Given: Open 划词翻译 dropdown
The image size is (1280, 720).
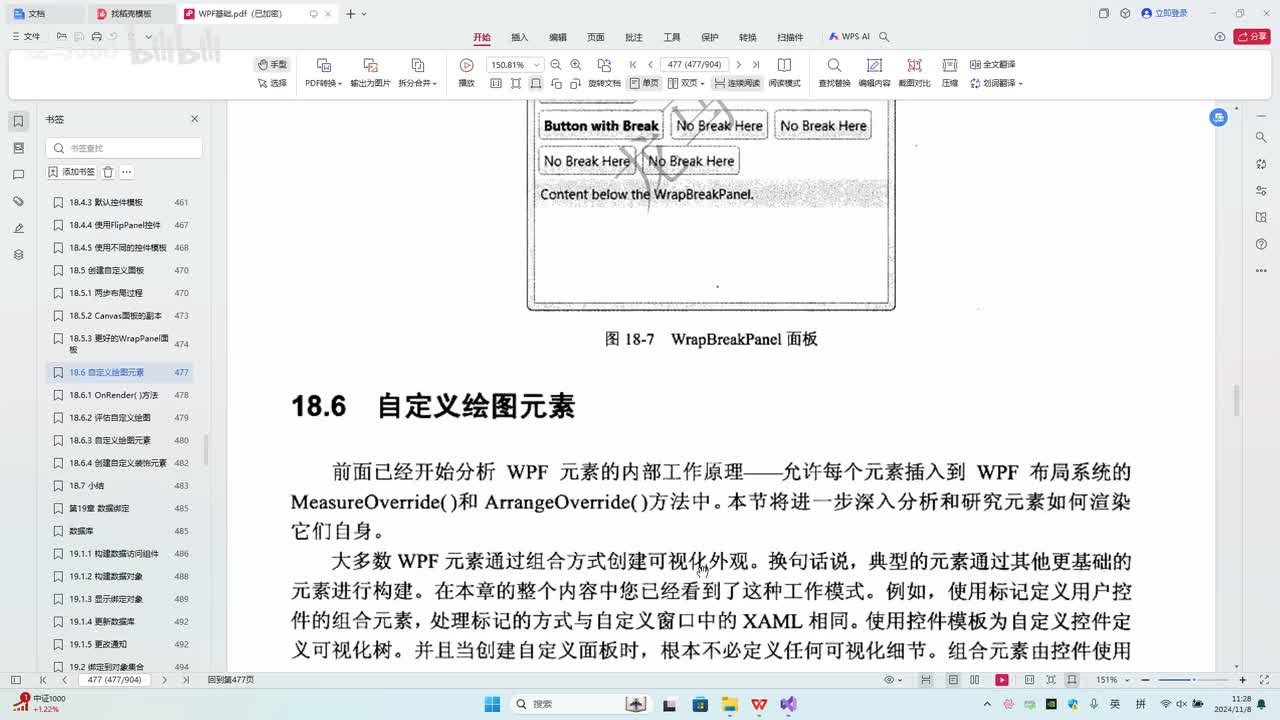Looking at the screenshot, I should point(995,83).
